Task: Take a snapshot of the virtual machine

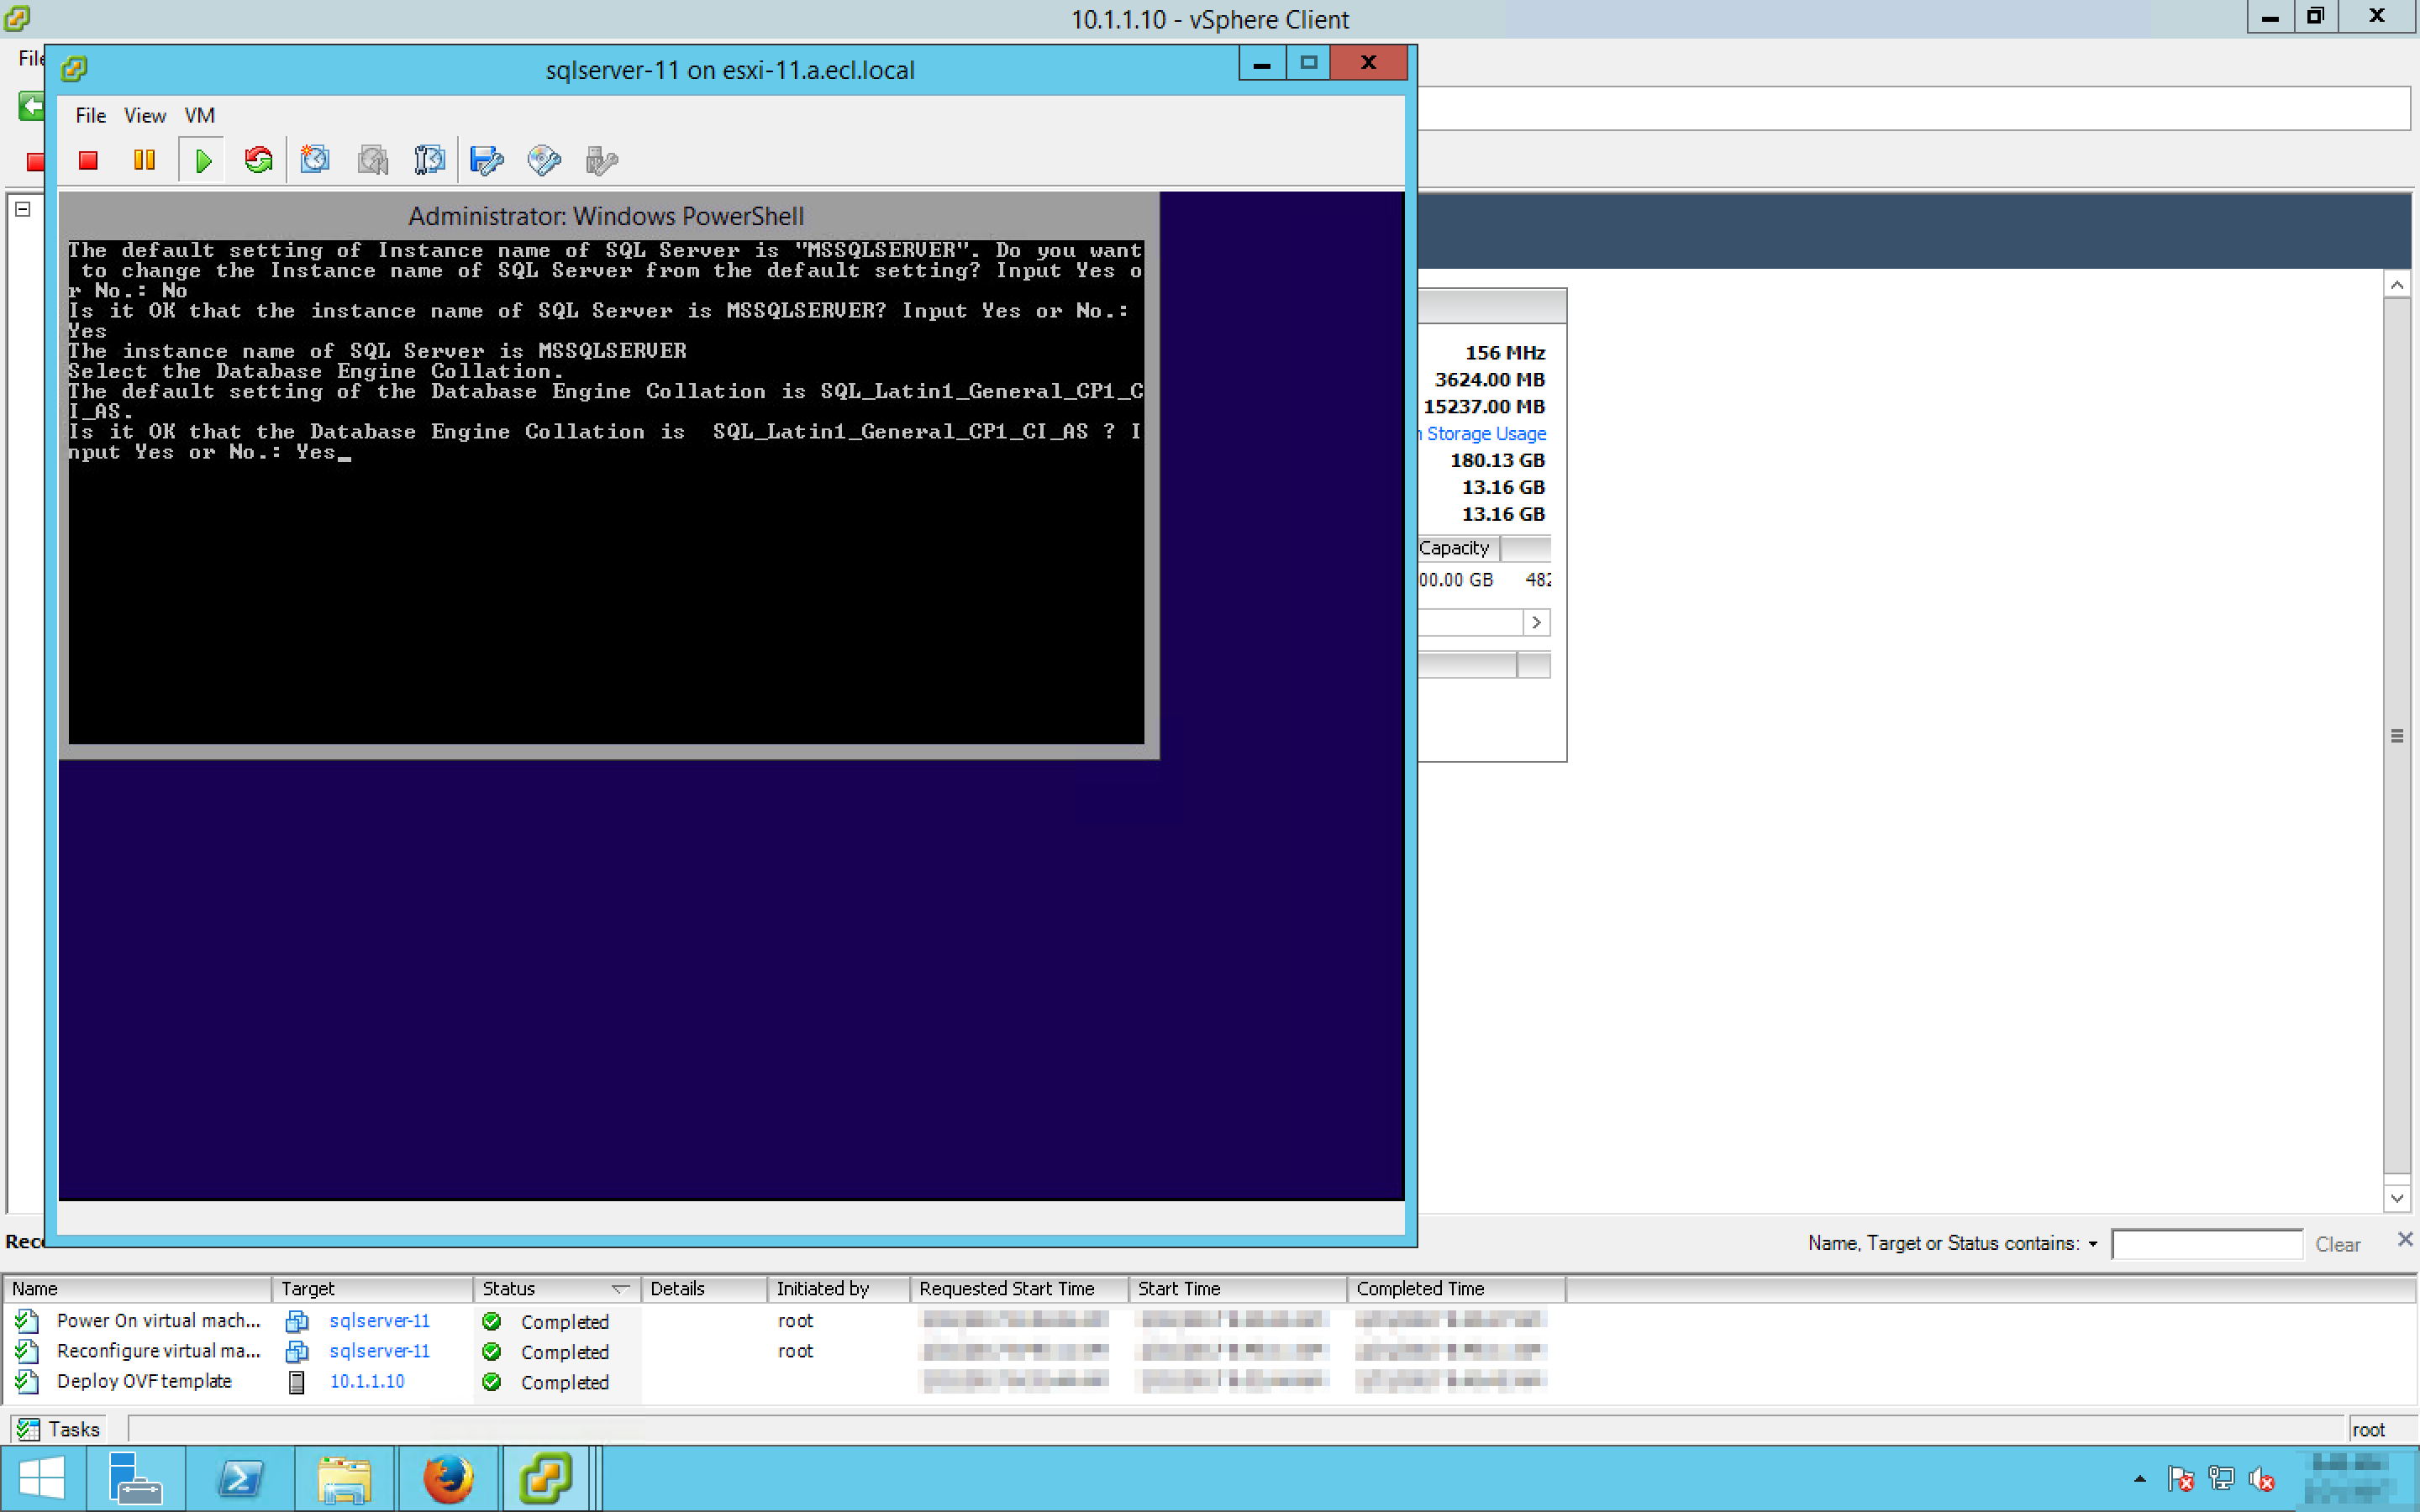Action: click(x=315, y=160)
